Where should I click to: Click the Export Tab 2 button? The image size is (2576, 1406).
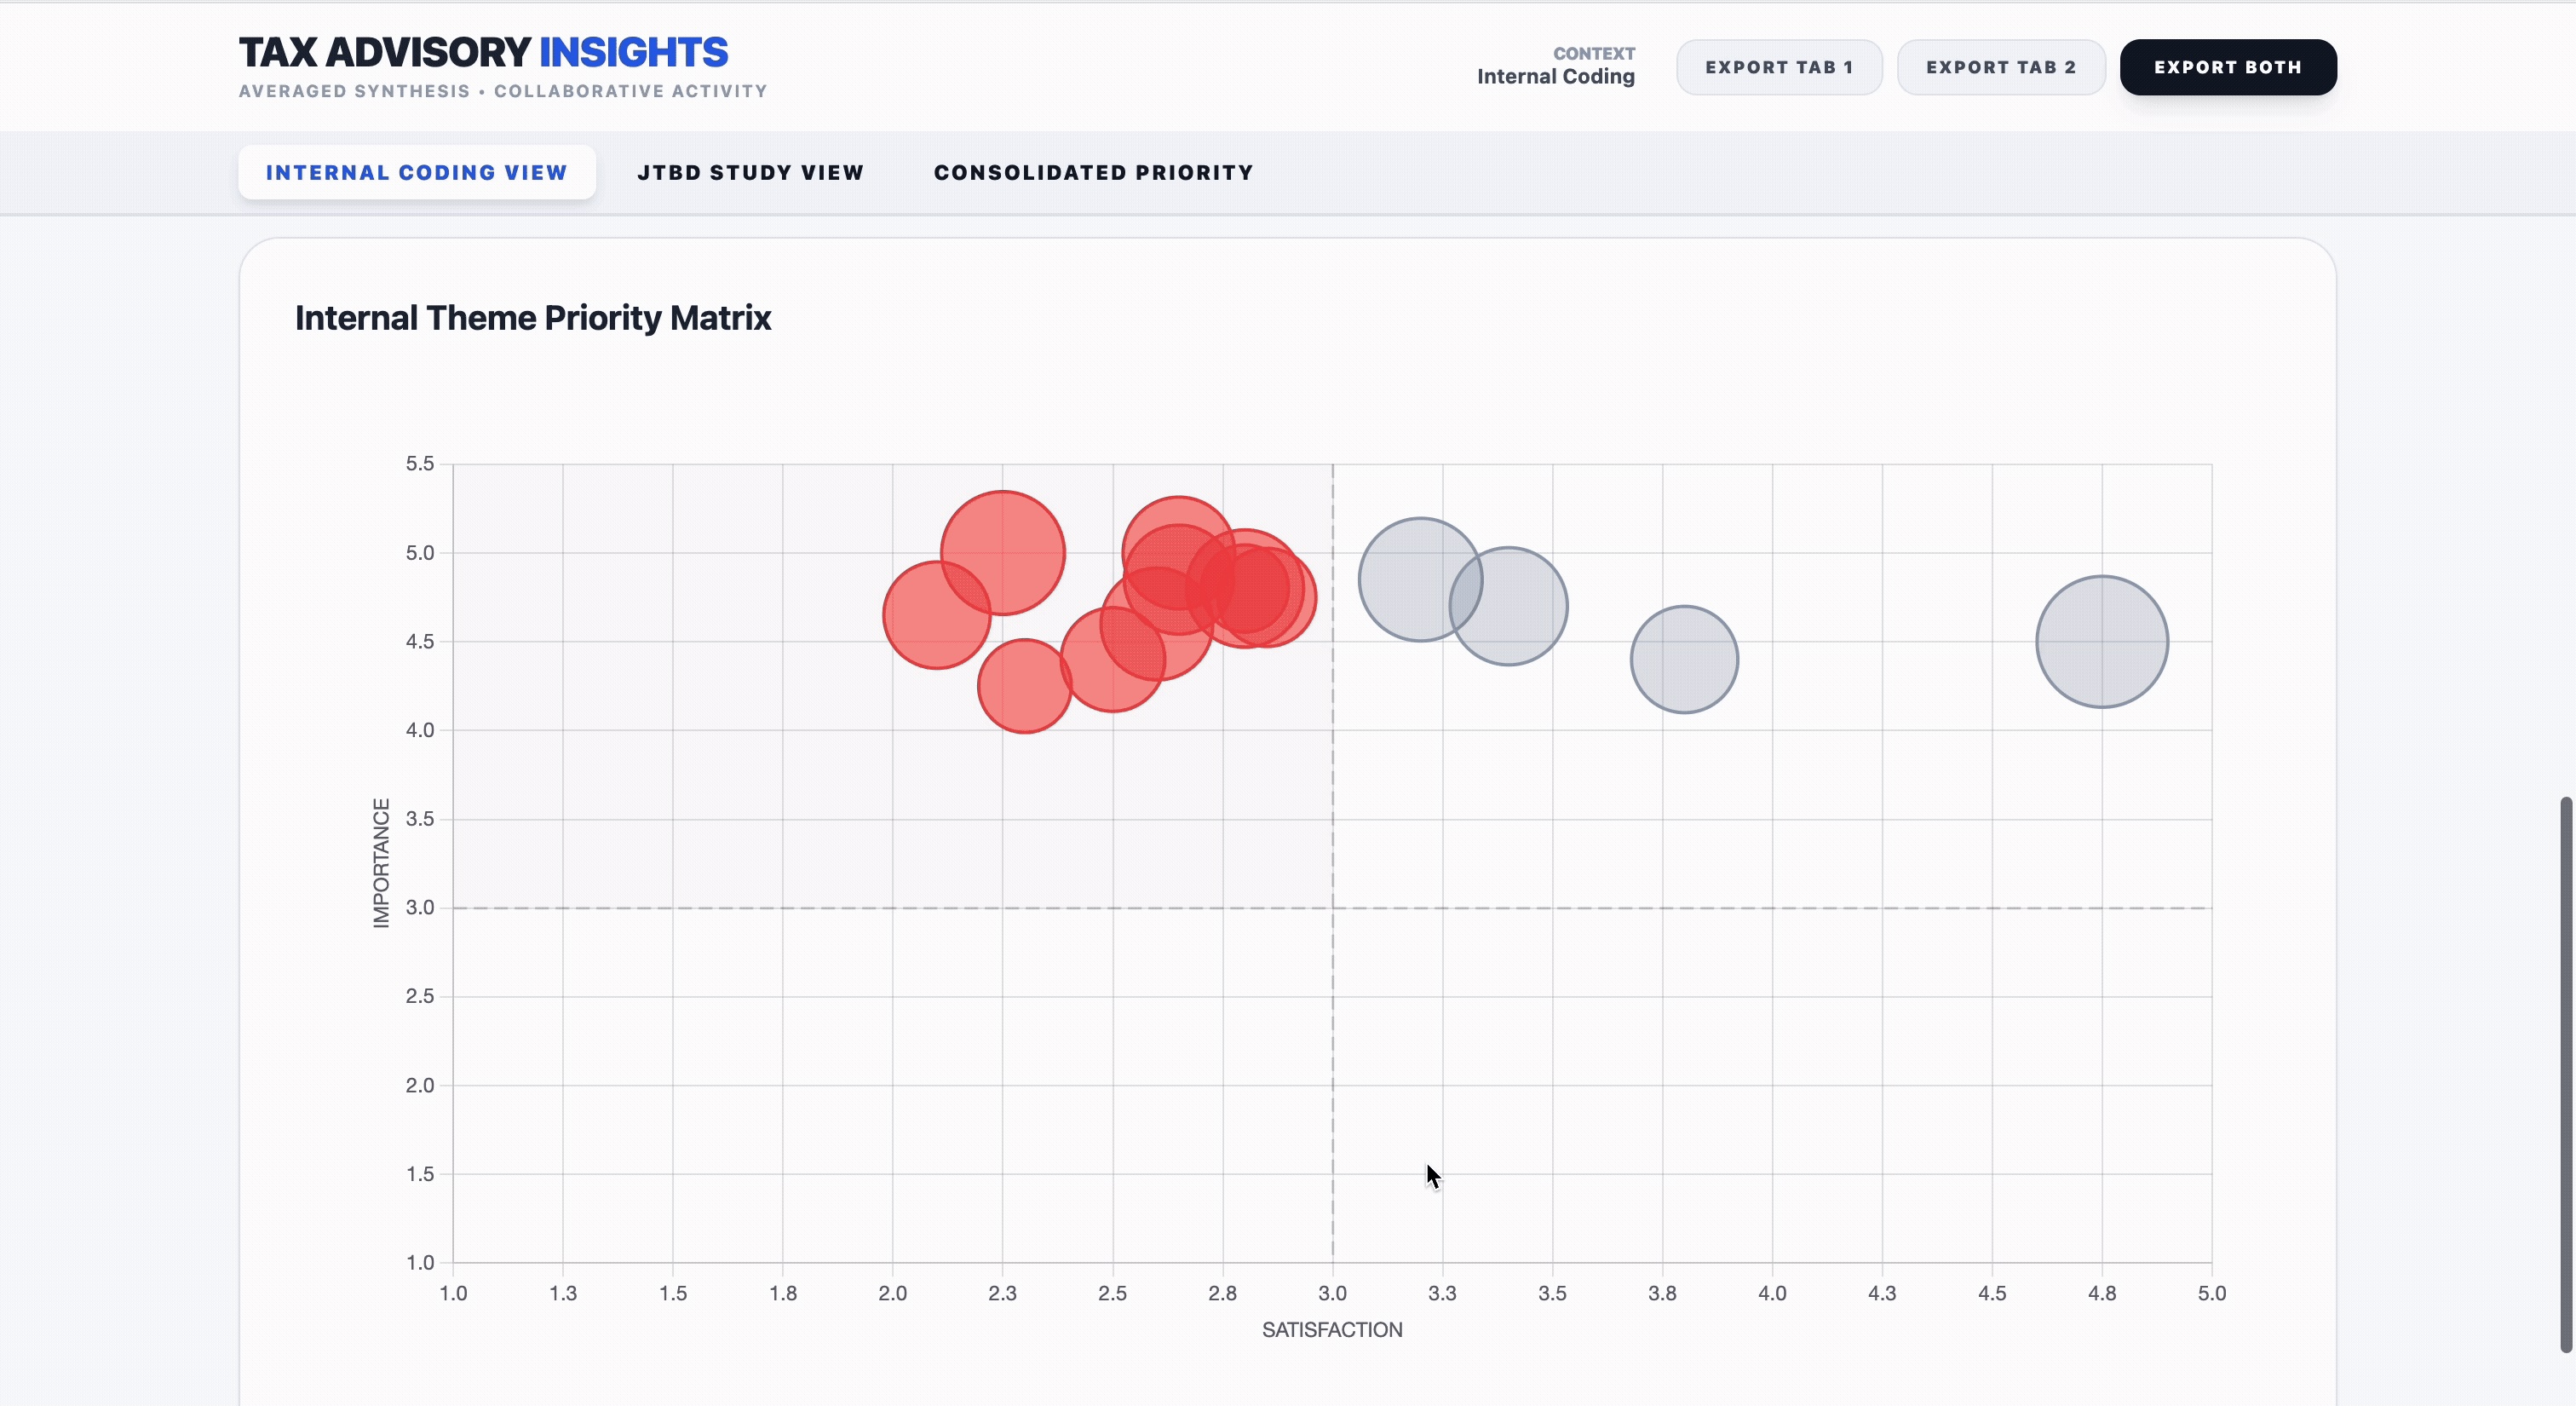(x=2000, y=66)
